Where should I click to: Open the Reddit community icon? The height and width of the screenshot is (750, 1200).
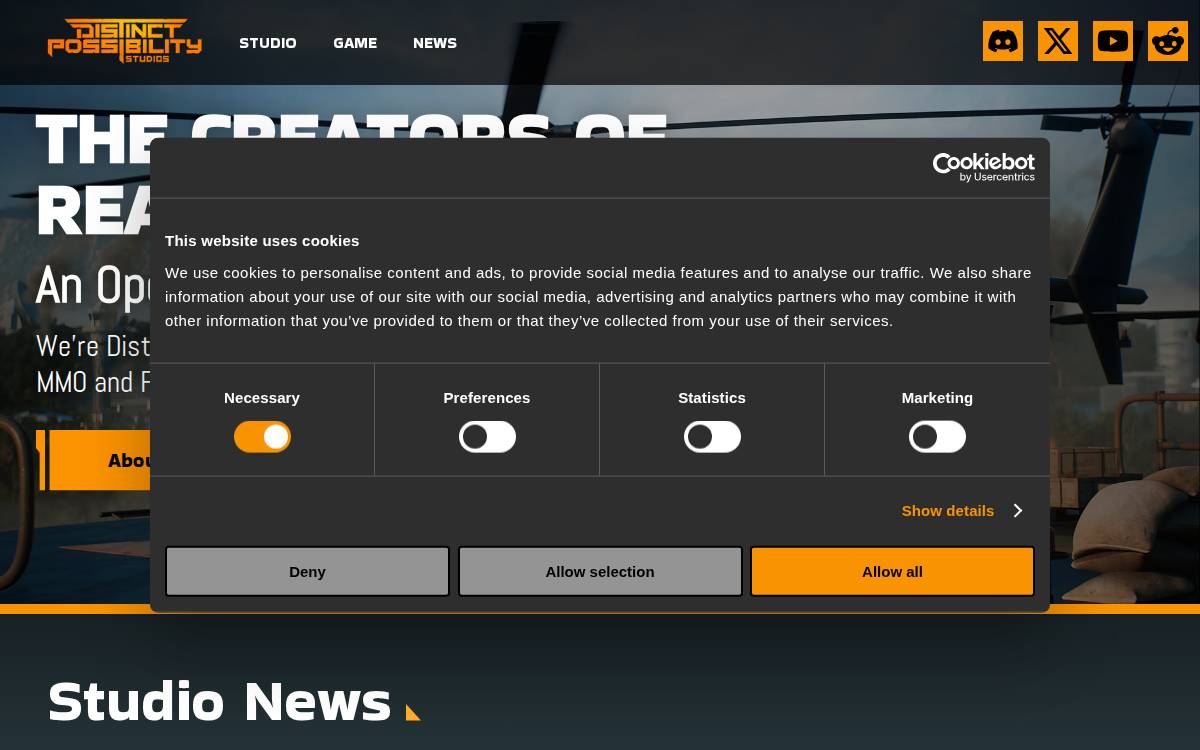pyautogui.click(x=1168, y=41)
